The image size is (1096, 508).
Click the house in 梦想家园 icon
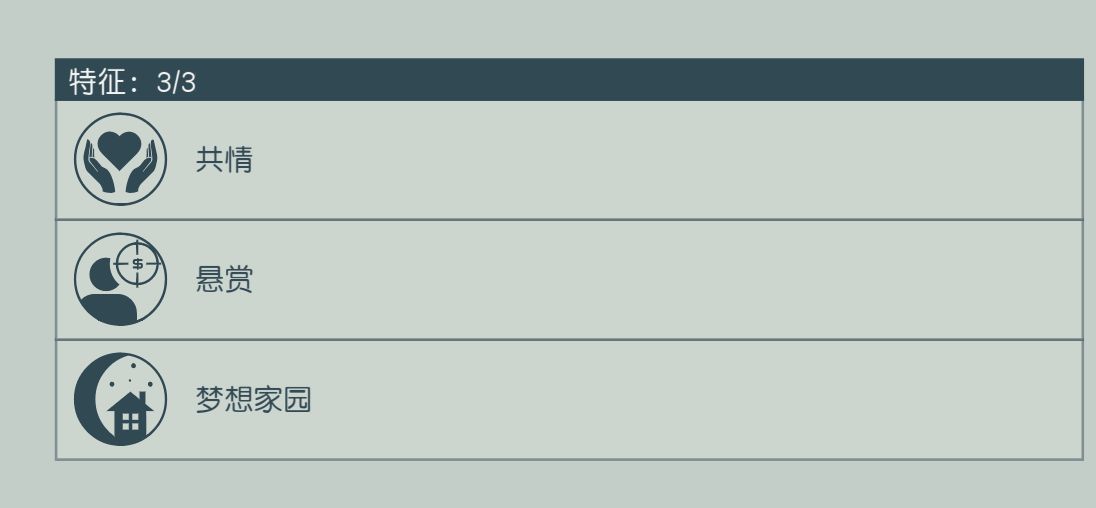click(131, 417)
